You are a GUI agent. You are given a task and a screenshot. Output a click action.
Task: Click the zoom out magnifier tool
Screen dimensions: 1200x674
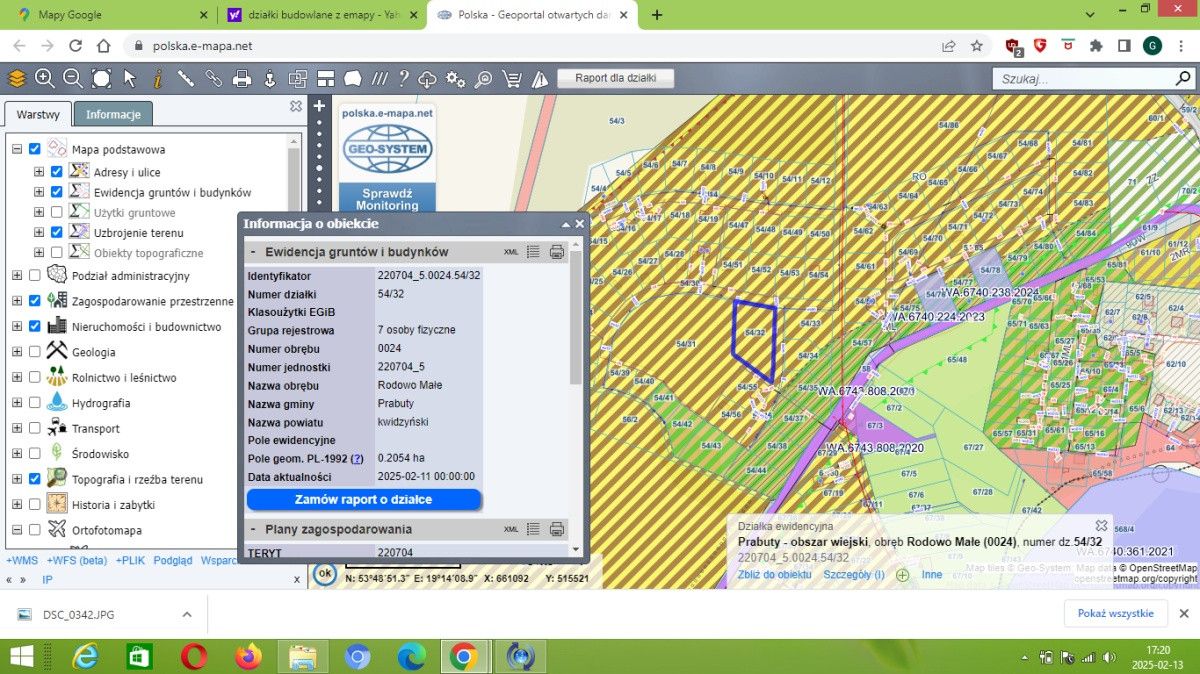(x=73, y=79)
